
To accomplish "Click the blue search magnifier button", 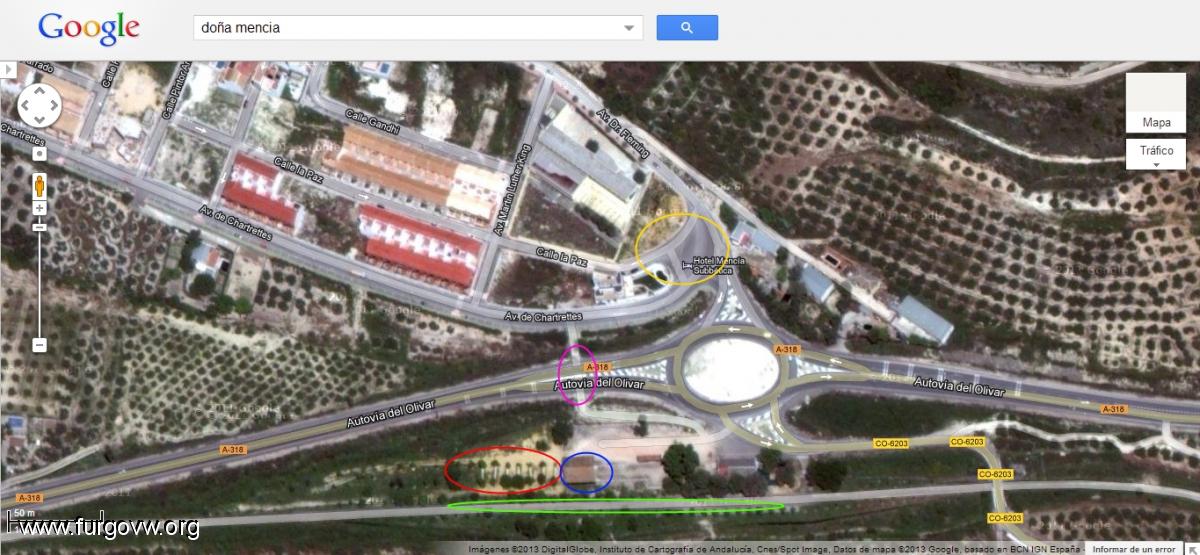I will (x=687, y=28).
